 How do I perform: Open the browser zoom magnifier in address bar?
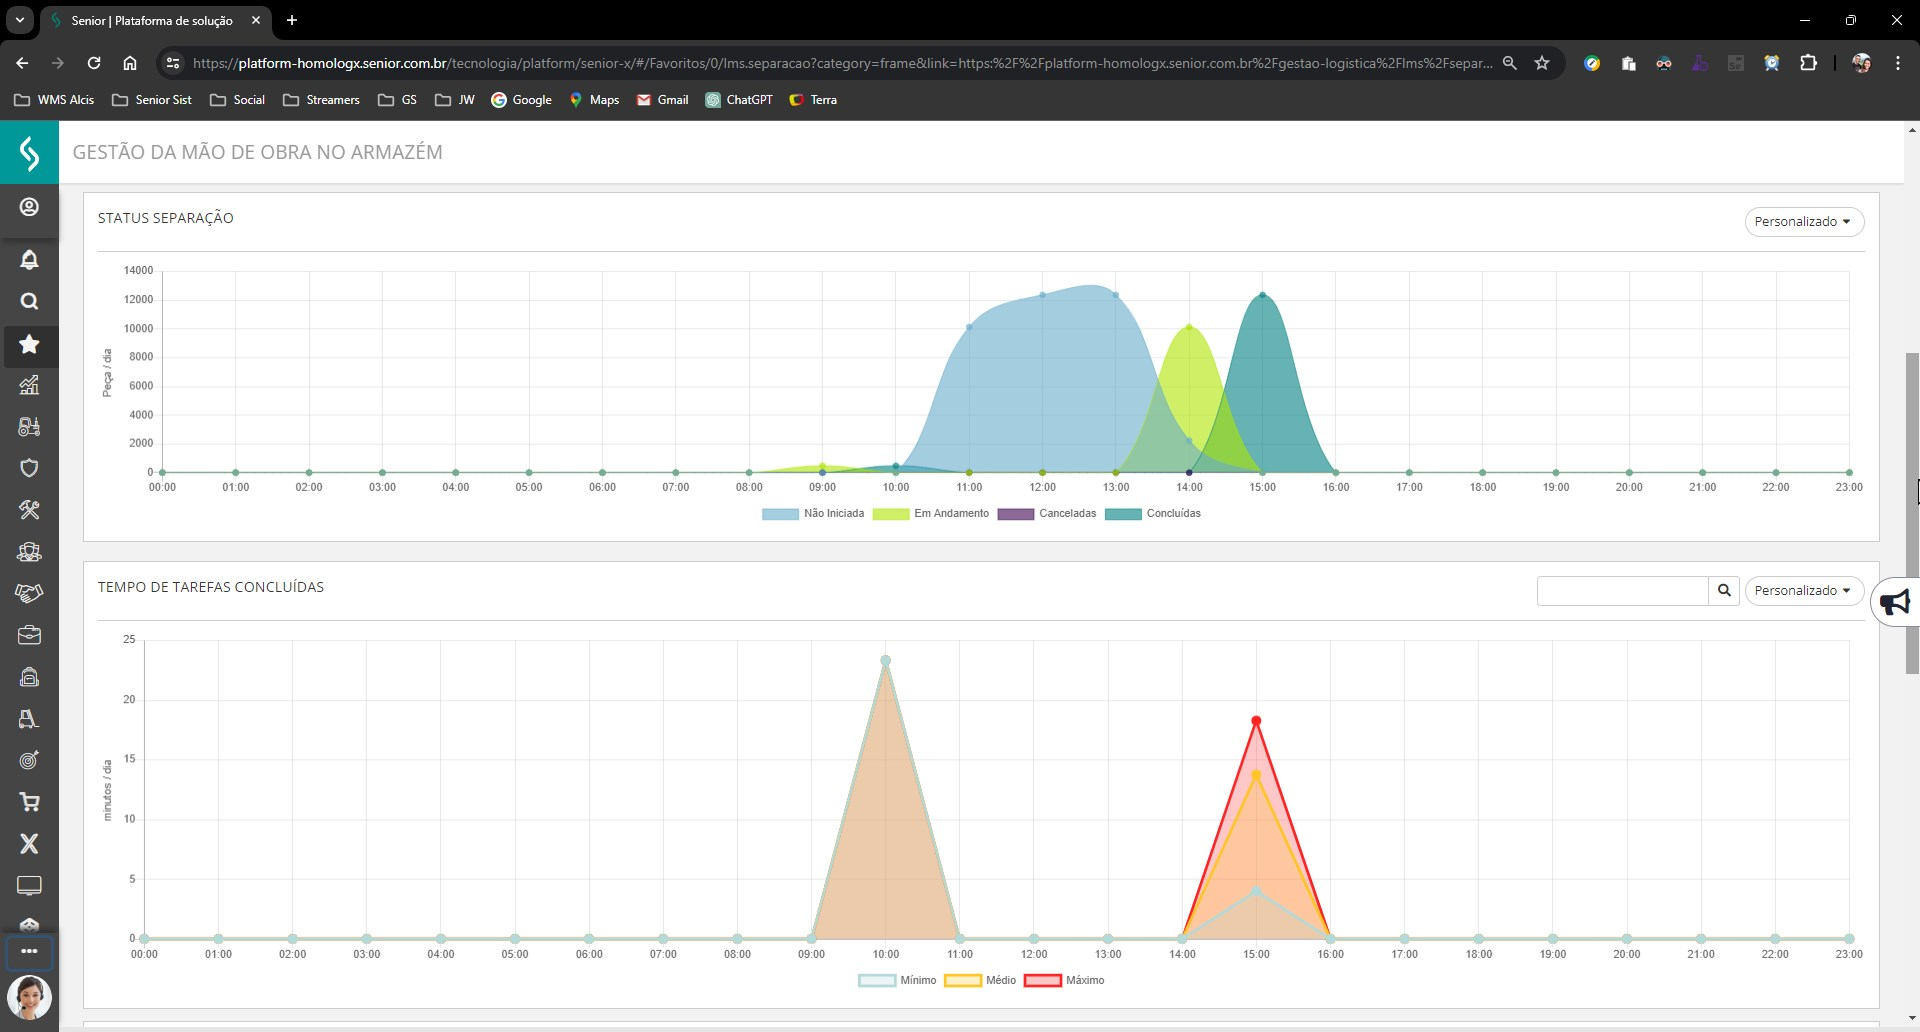point(1510,63)
